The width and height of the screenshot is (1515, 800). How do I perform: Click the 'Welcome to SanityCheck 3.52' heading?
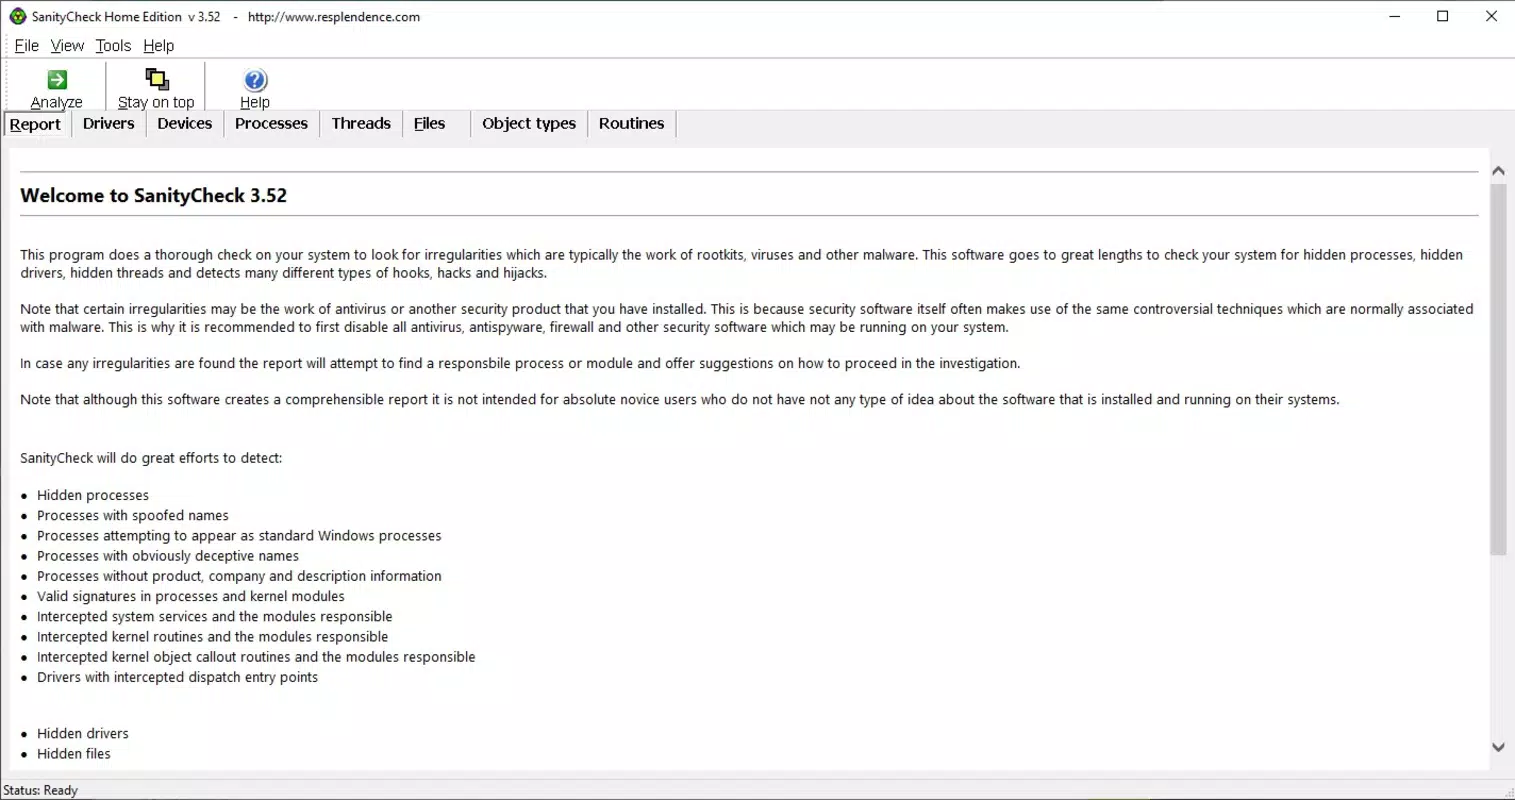(x=154, y=196)
